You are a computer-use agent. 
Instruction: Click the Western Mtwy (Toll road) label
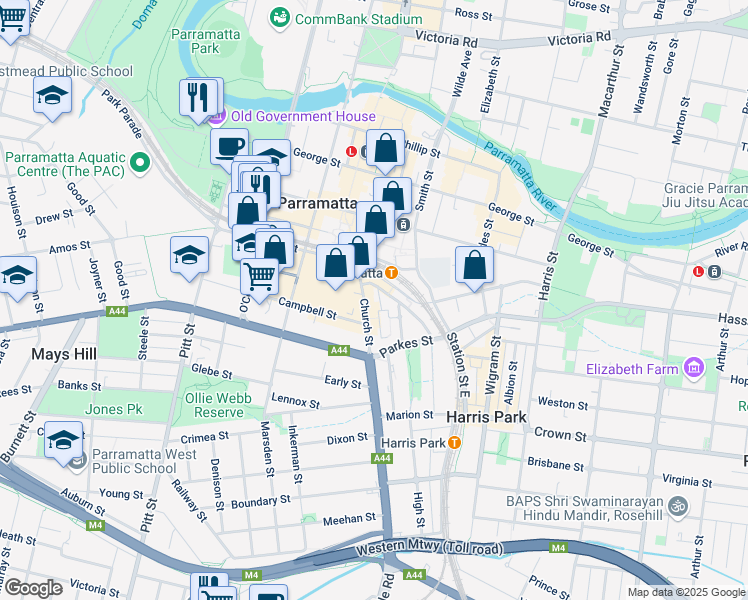coord(429,547)
